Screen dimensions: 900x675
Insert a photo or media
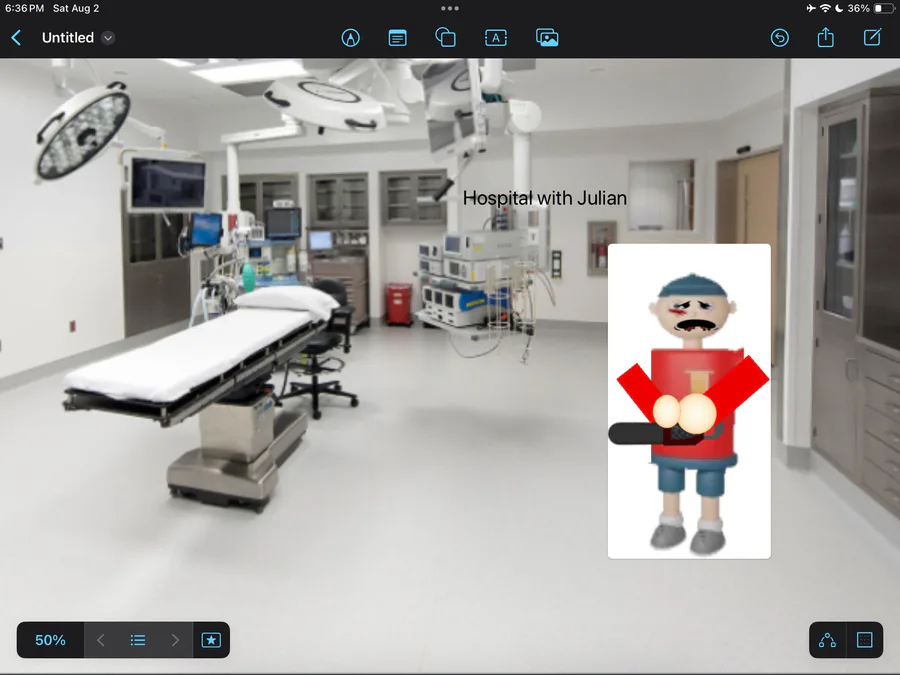(547, 38)
